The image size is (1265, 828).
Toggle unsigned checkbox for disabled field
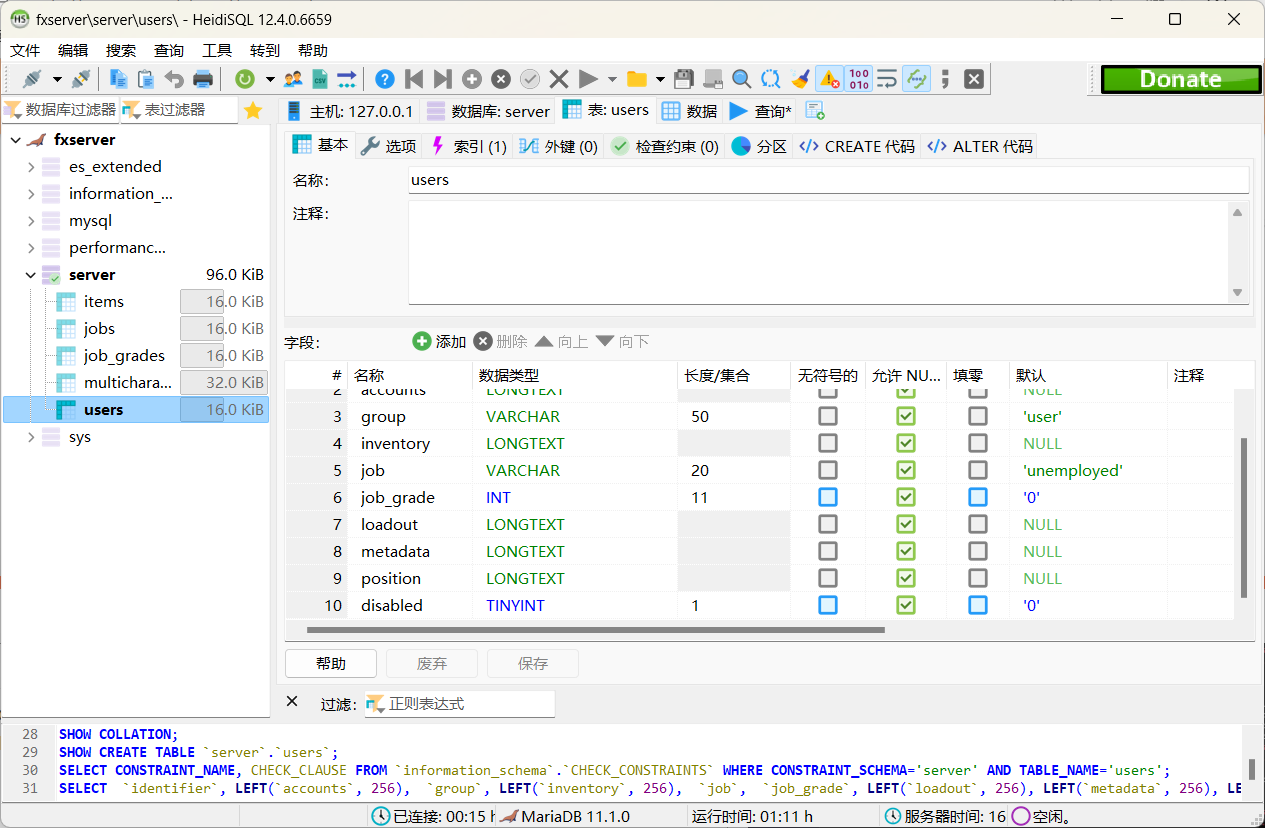click(828, 605)
